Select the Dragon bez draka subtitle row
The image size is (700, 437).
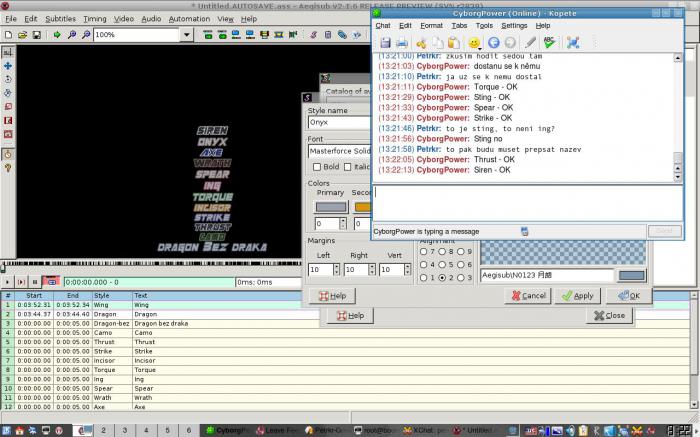click(x=346, y=324)
